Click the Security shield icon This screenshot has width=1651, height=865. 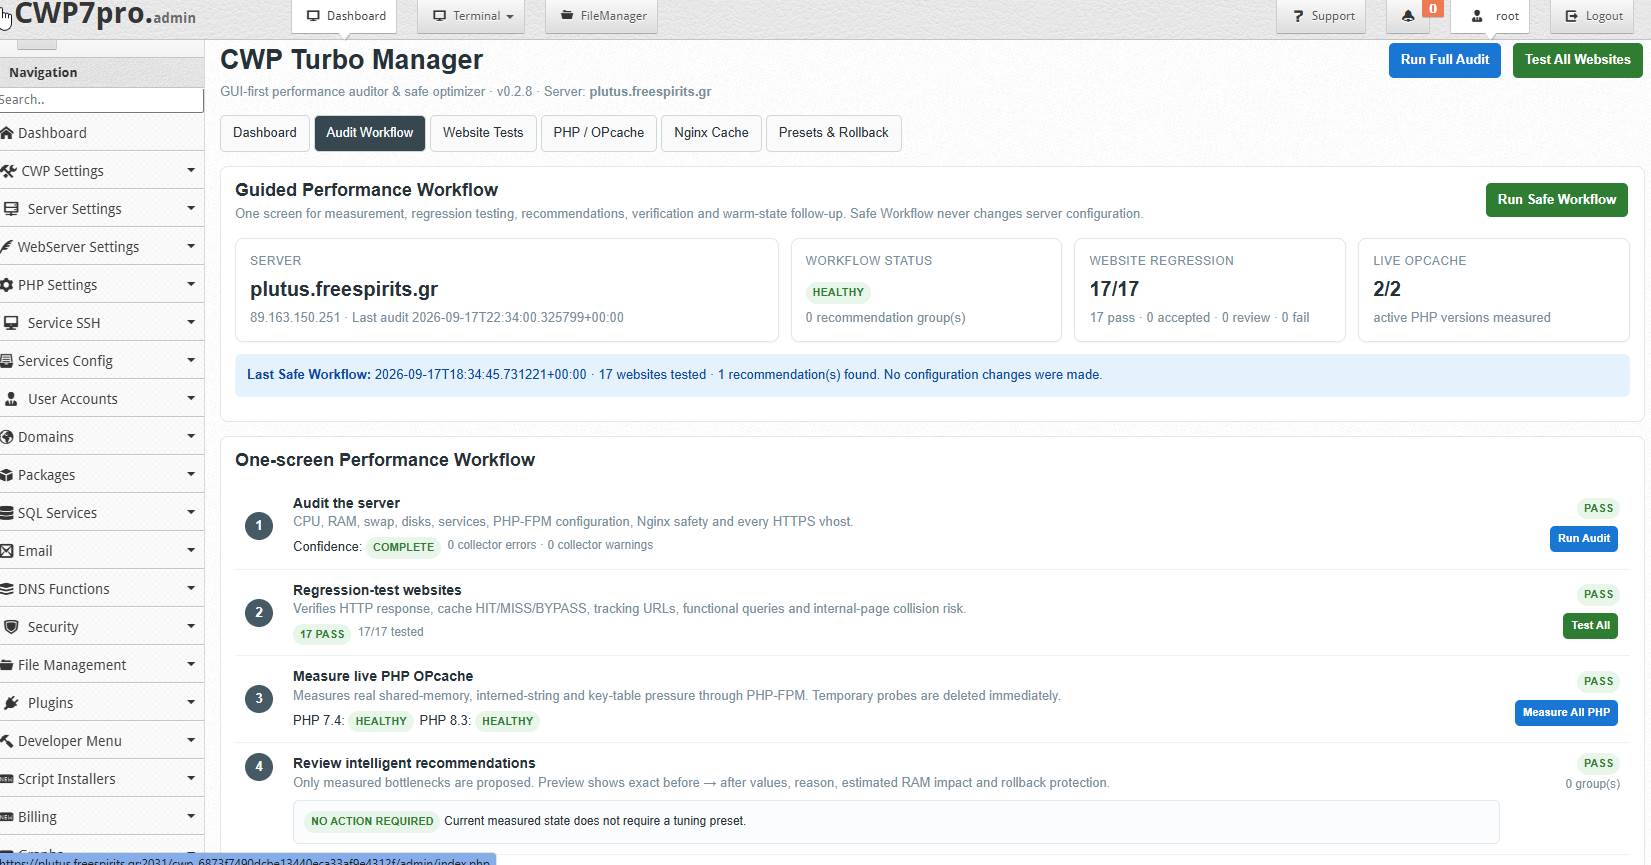coord(11,627)
